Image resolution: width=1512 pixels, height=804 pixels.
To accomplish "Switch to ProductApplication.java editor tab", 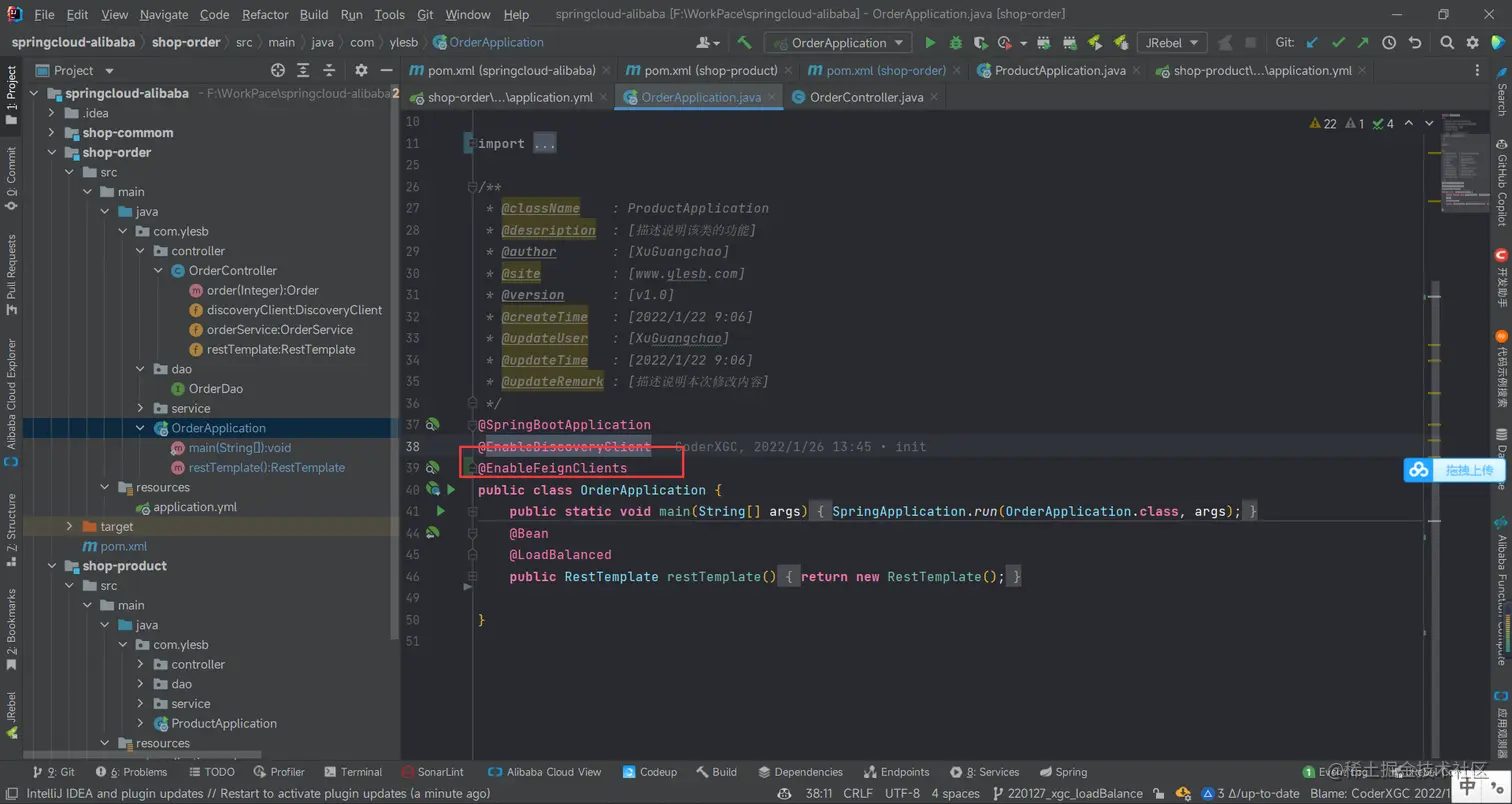I will point(1060,70).
